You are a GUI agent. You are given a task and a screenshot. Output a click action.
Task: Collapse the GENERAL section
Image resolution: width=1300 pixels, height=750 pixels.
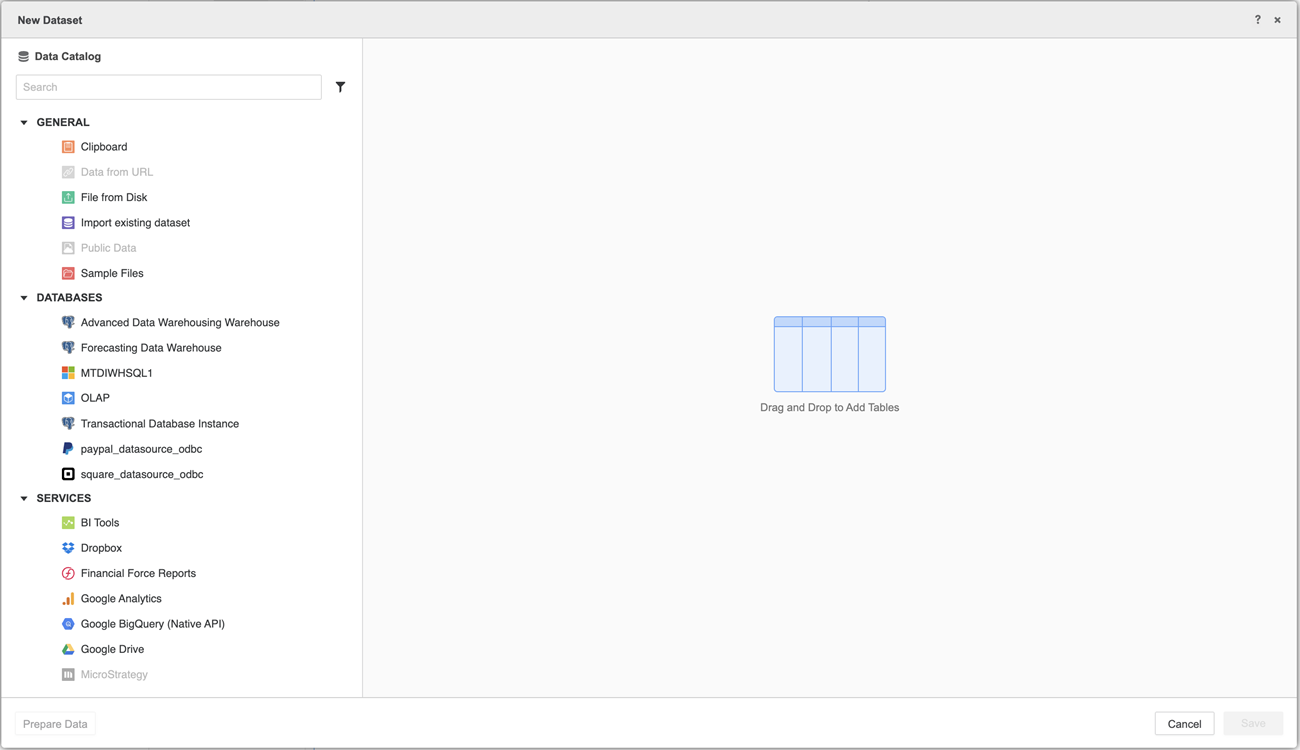(x=24, y=123)
